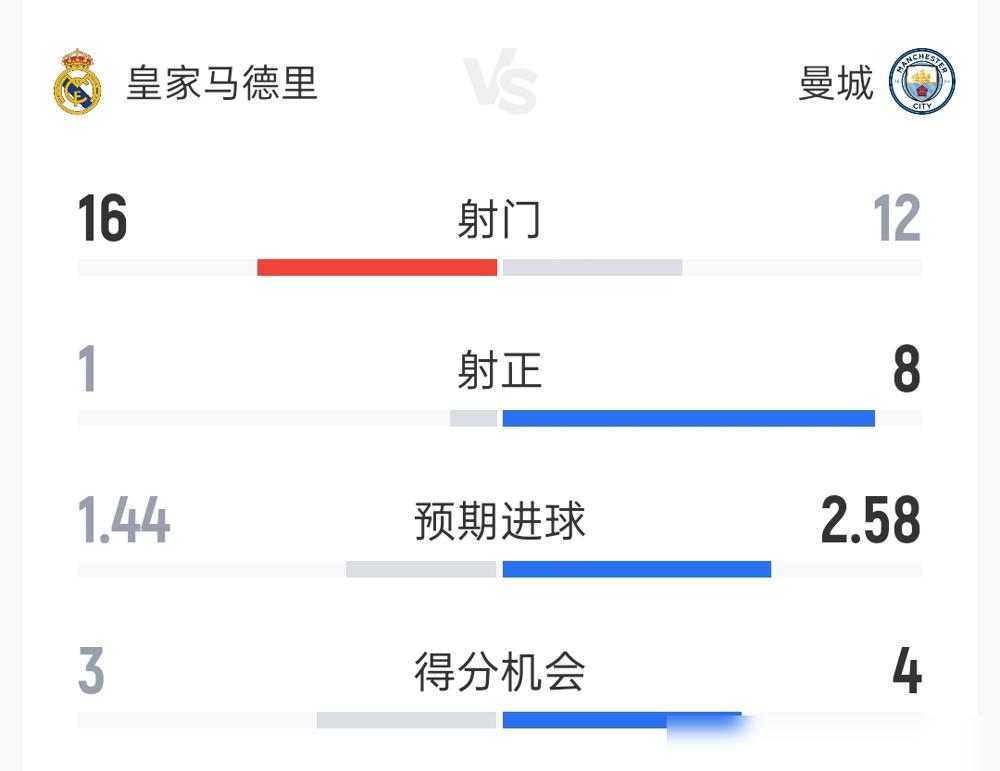This screenshot has height=771, width=1000.
Task: Click the expected goals value 2.58
Action: tap(871, 520)
